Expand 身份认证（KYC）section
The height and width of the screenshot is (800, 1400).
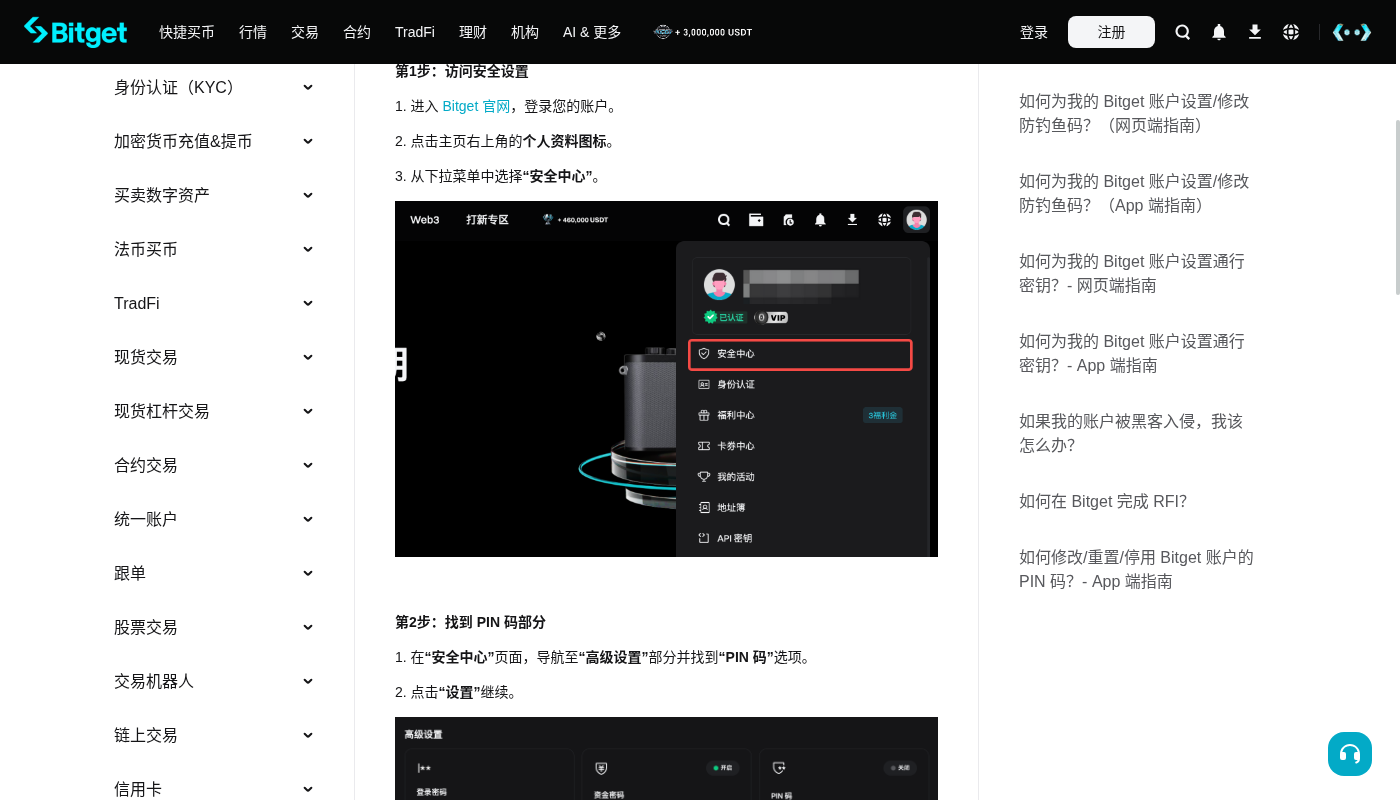(x=214, y=87)
